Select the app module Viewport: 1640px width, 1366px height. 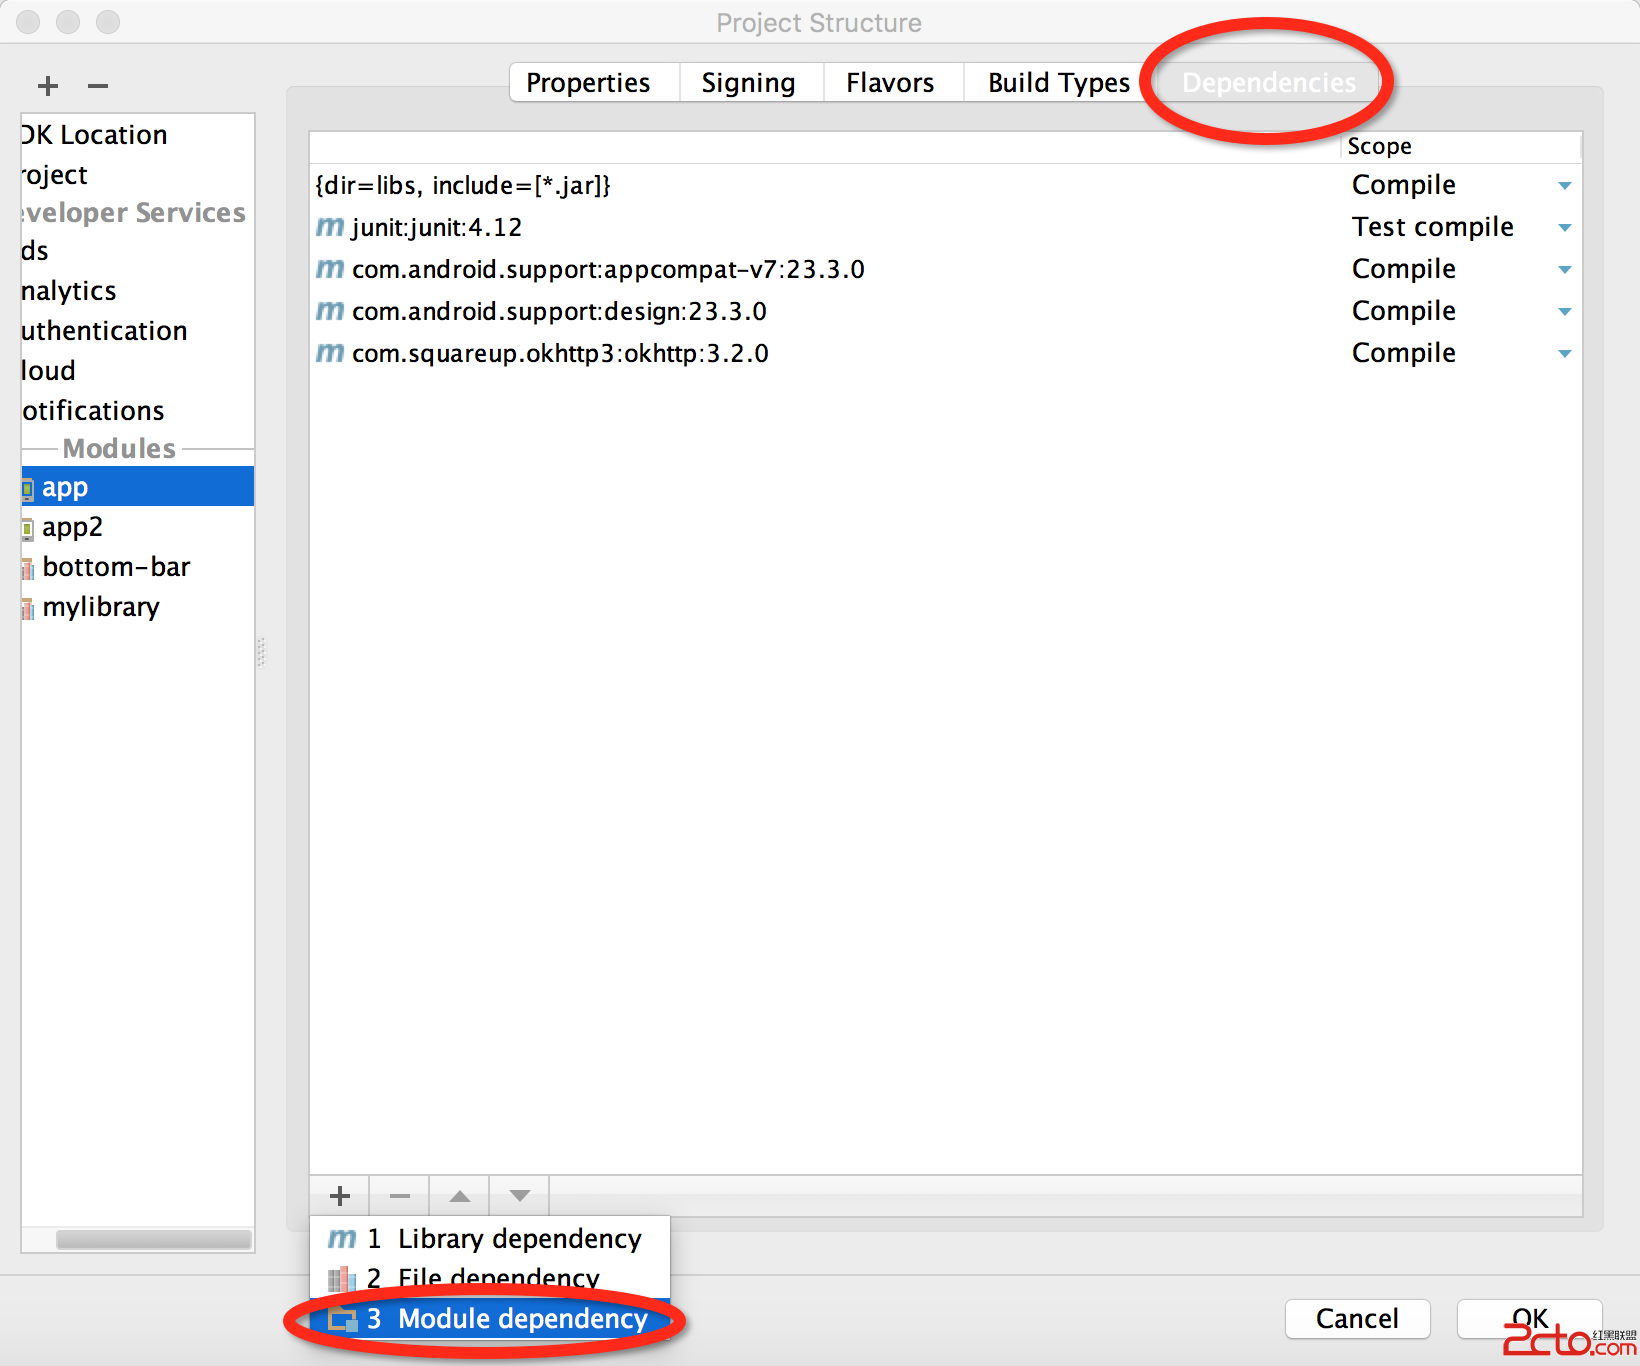pyautogui.click(x=138, y=487)
